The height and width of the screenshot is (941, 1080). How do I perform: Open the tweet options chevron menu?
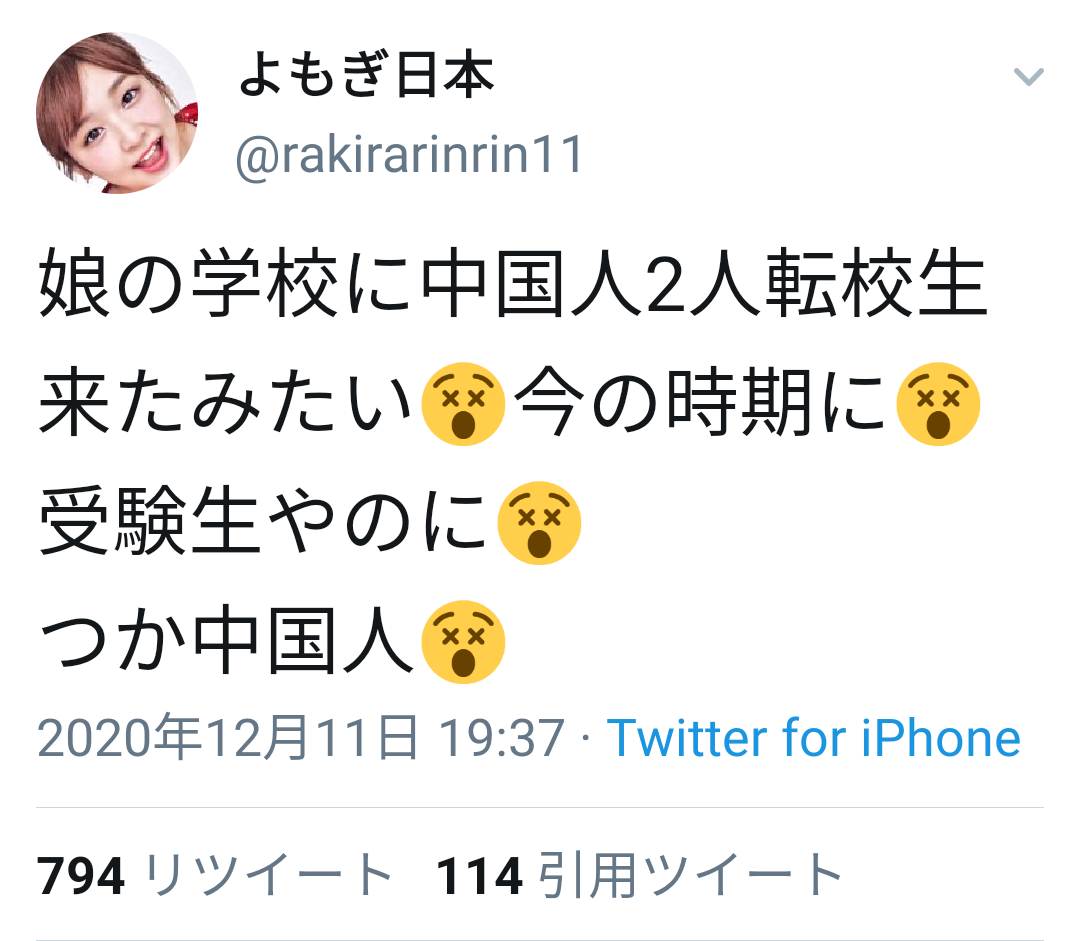(x=1028, y=76)
